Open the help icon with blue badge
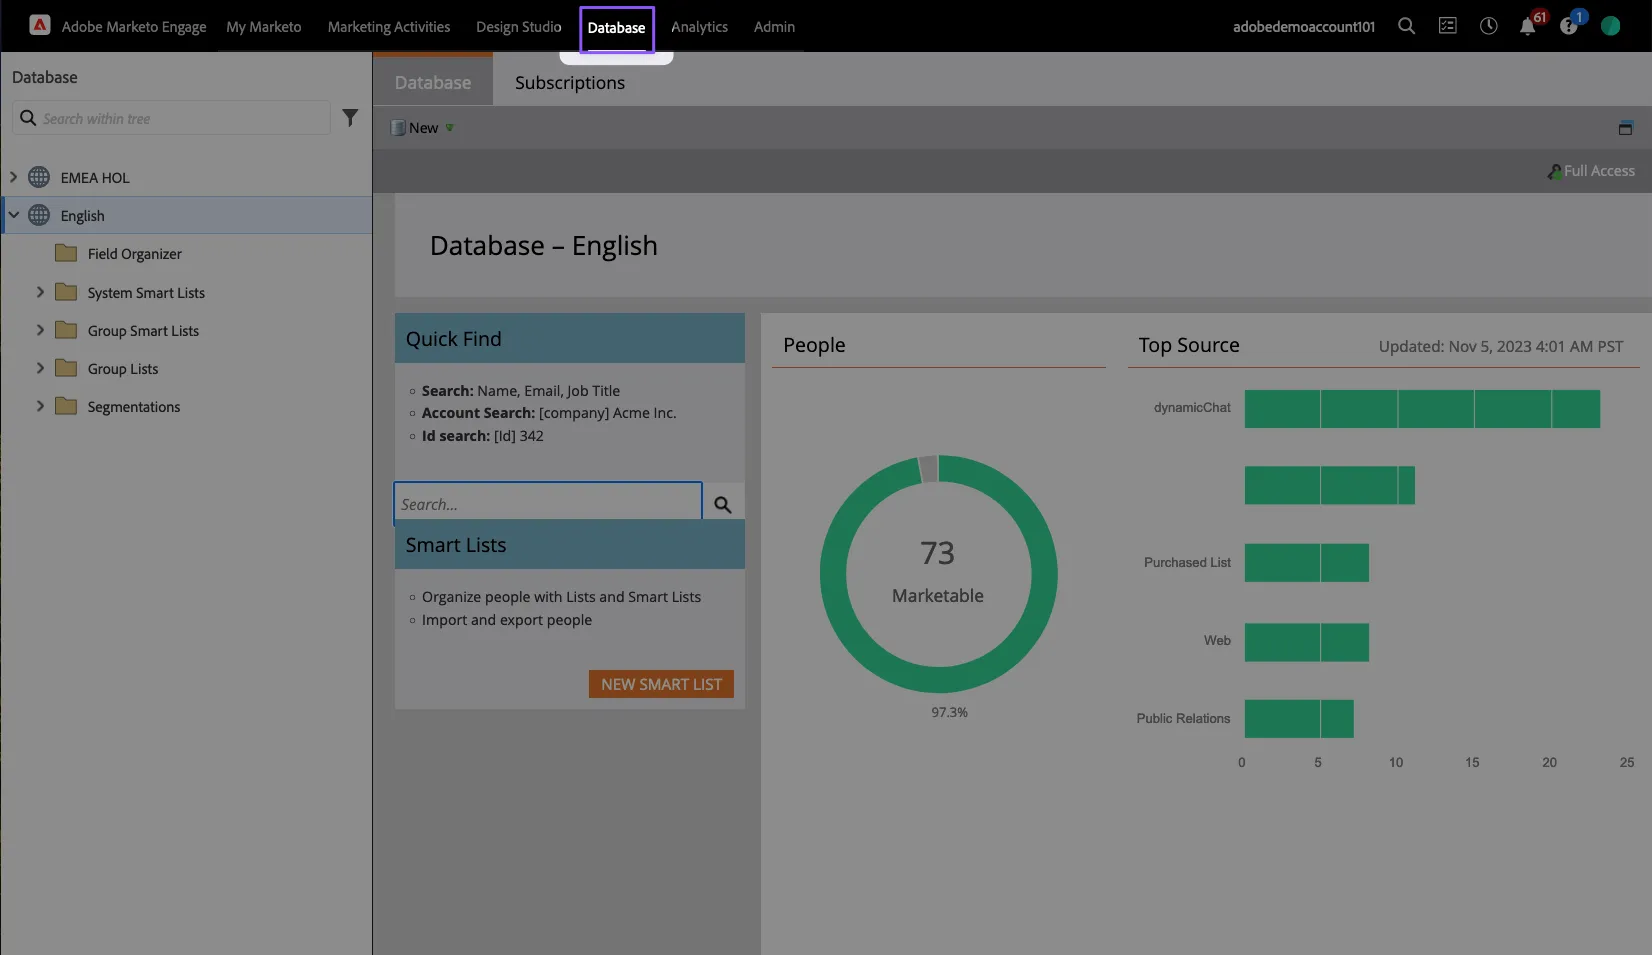 coord(1568,27)
